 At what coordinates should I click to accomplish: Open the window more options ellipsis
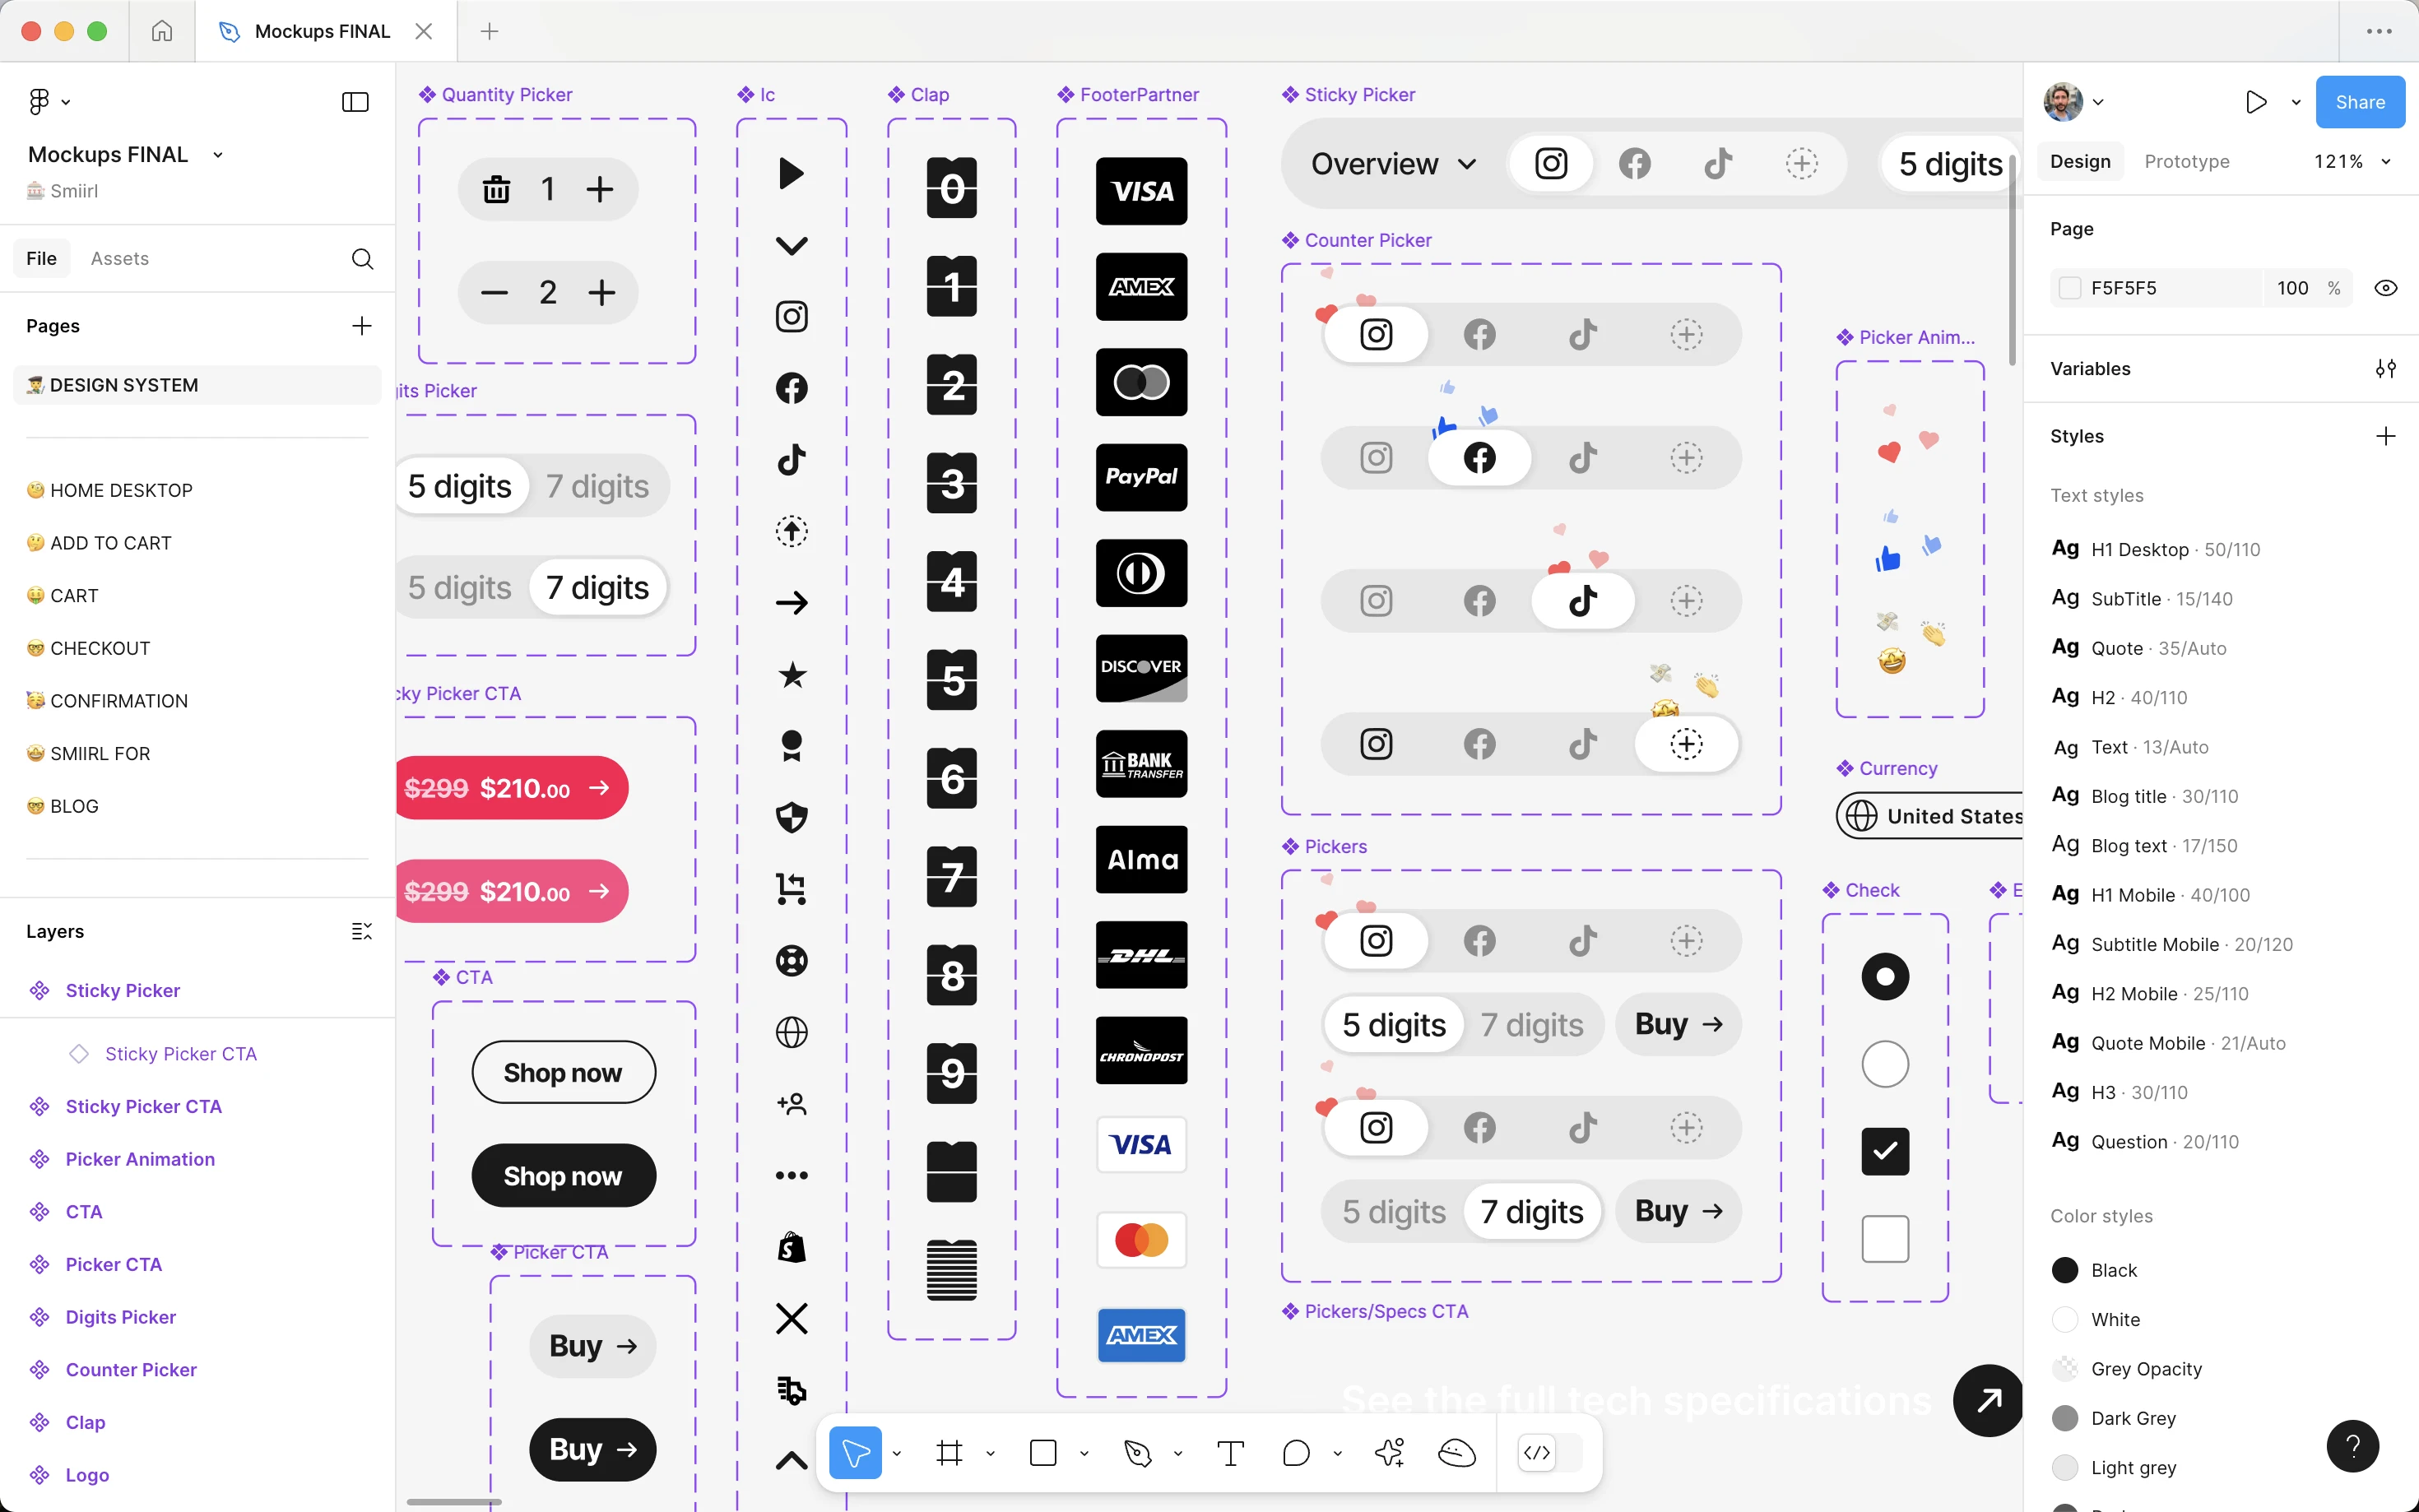(2379, 31)
